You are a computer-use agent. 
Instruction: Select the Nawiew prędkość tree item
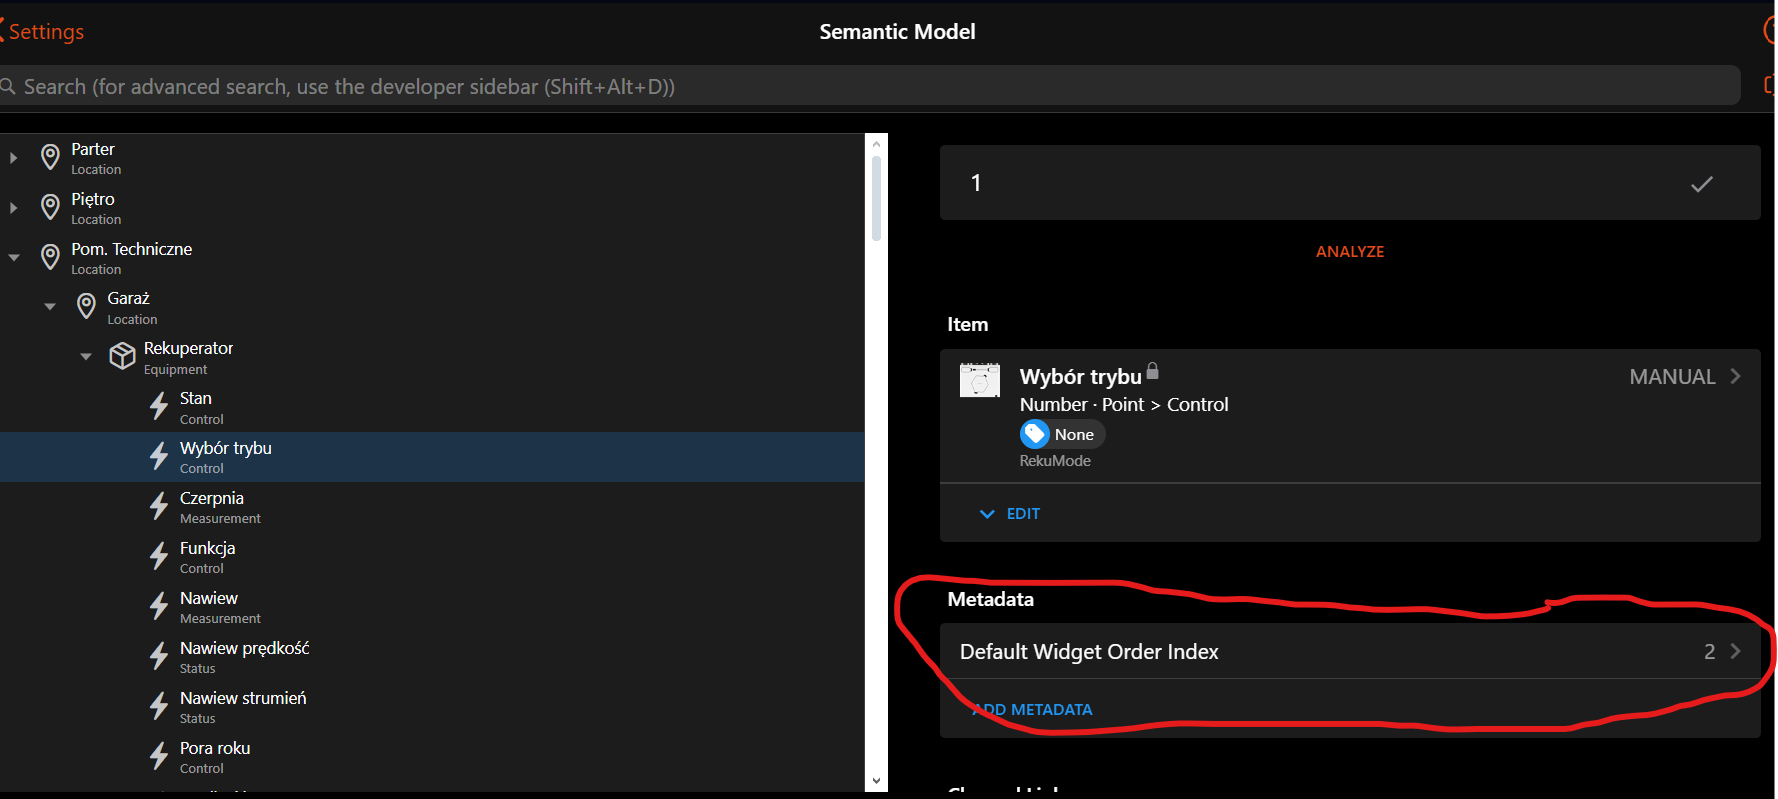(244, 657)
